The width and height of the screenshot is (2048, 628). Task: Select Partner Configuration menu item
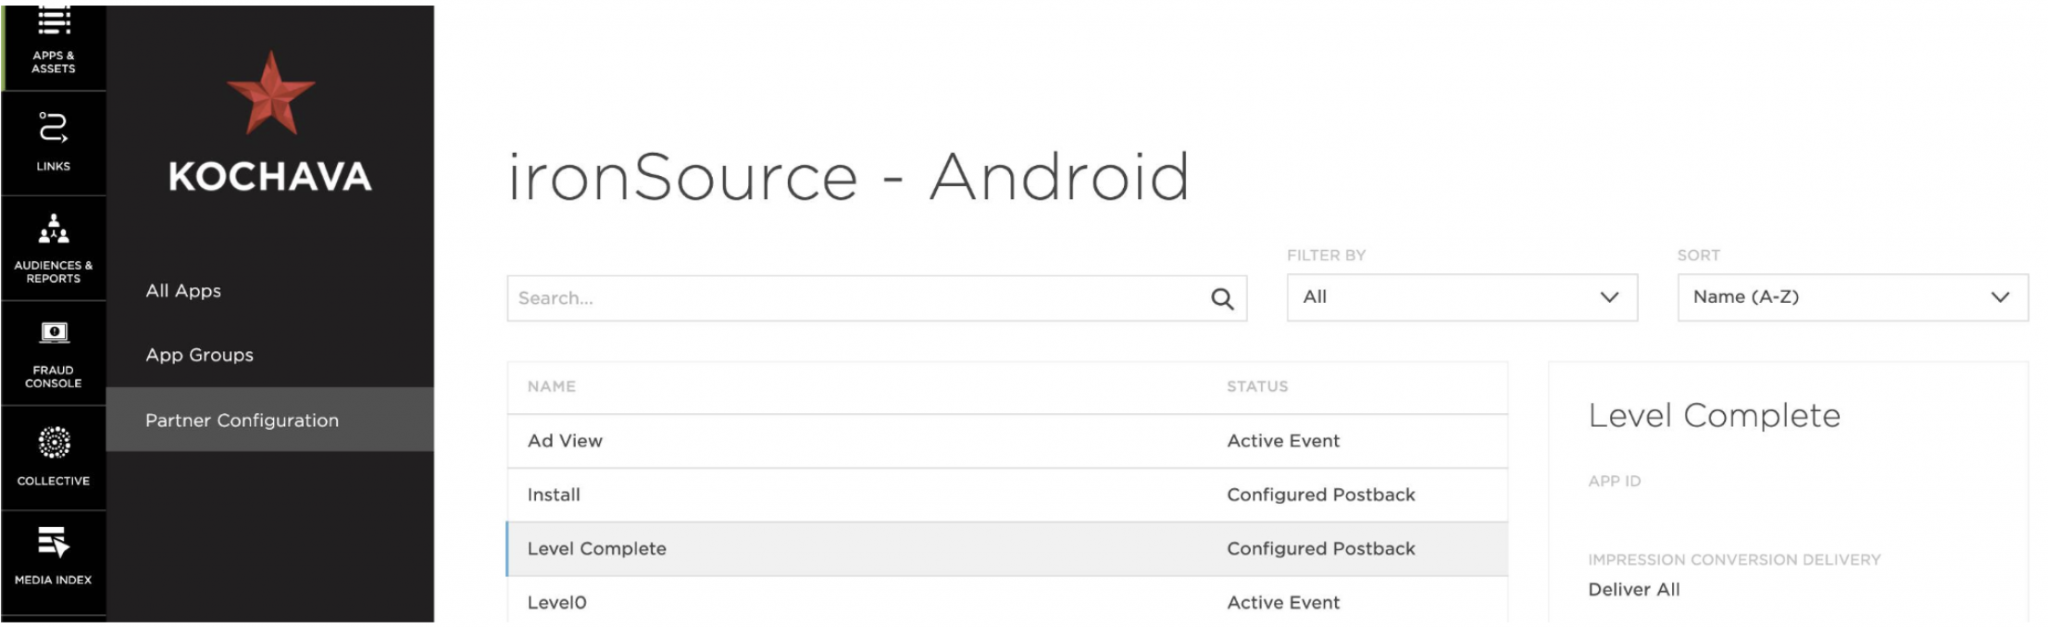click(x=270, y=420)
